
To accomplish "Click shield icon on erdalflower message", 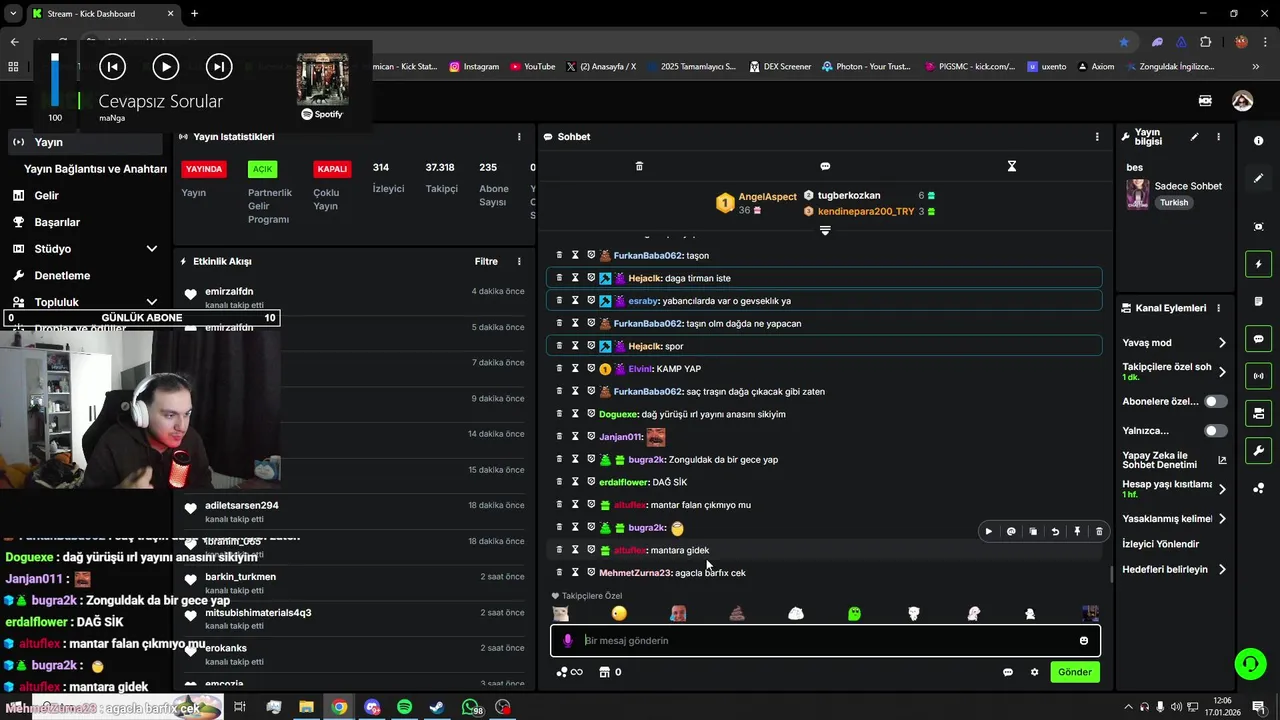I will pyautogui.click(x=591, y=482).
